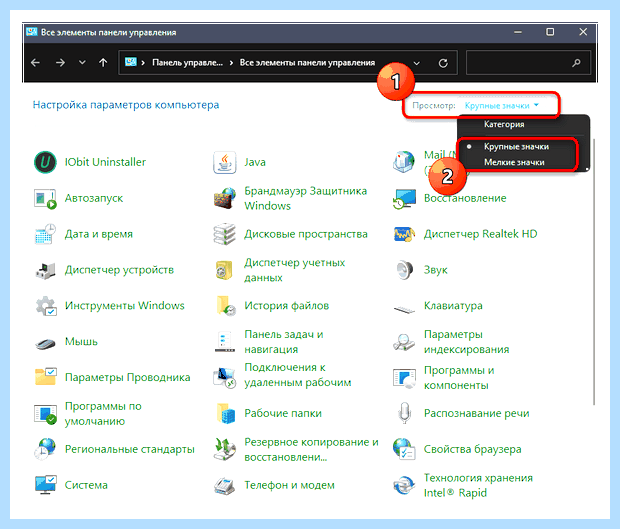Open the Звук link text
620x529 pixels.
[x=435, y=270]
